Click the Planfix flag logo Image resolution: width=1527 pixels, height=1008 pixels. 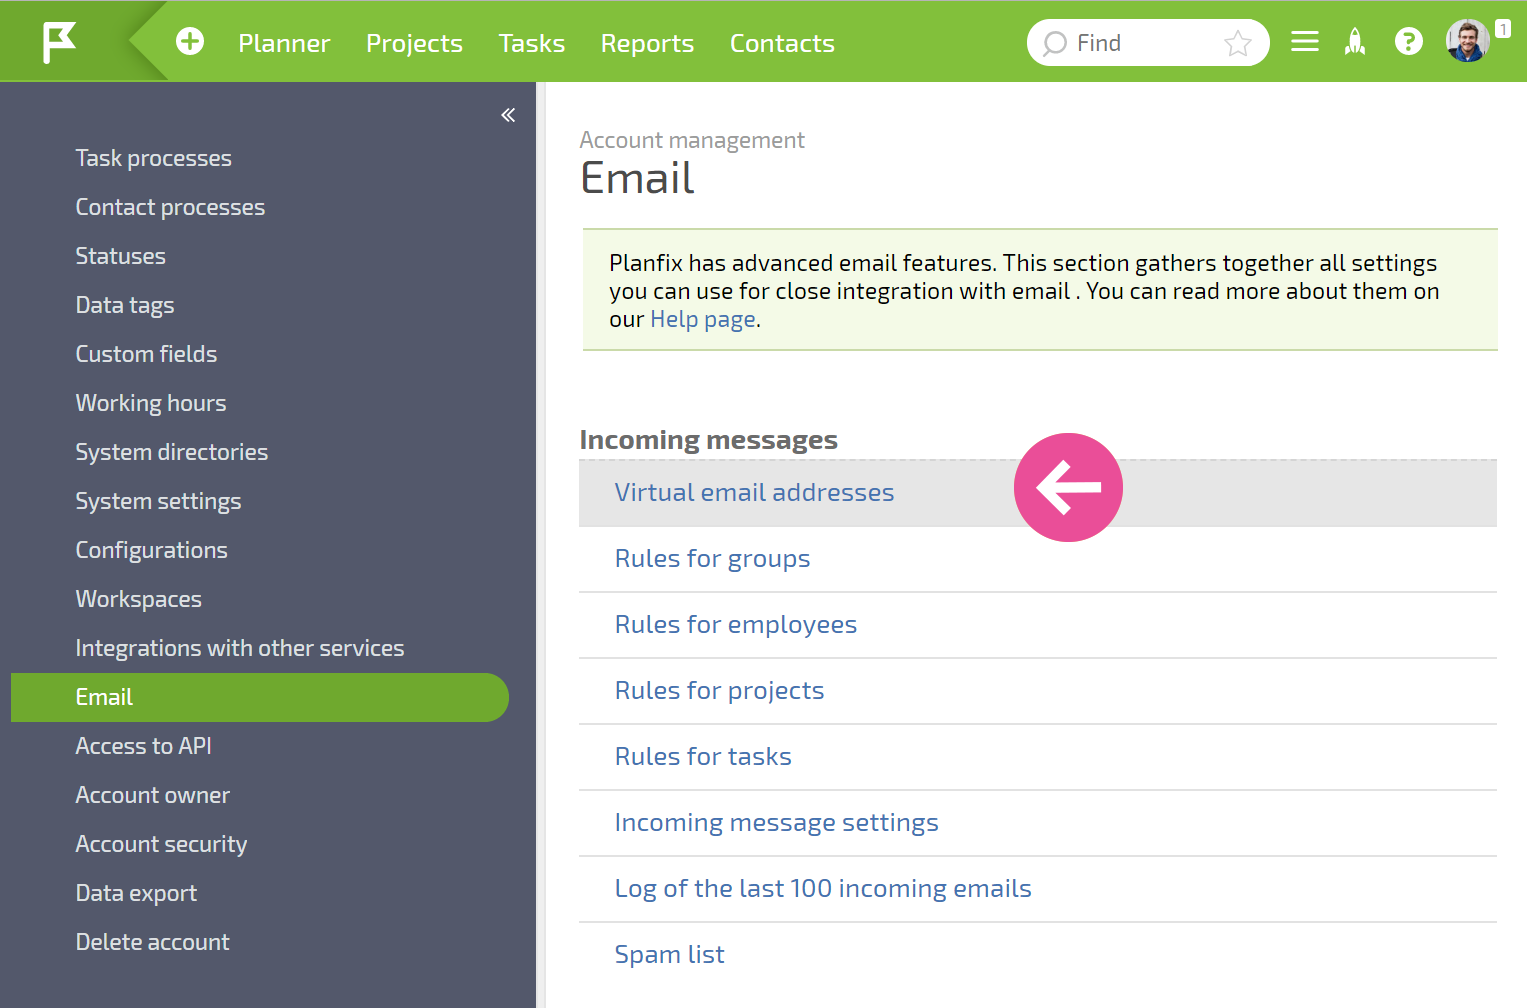point(59,42)
